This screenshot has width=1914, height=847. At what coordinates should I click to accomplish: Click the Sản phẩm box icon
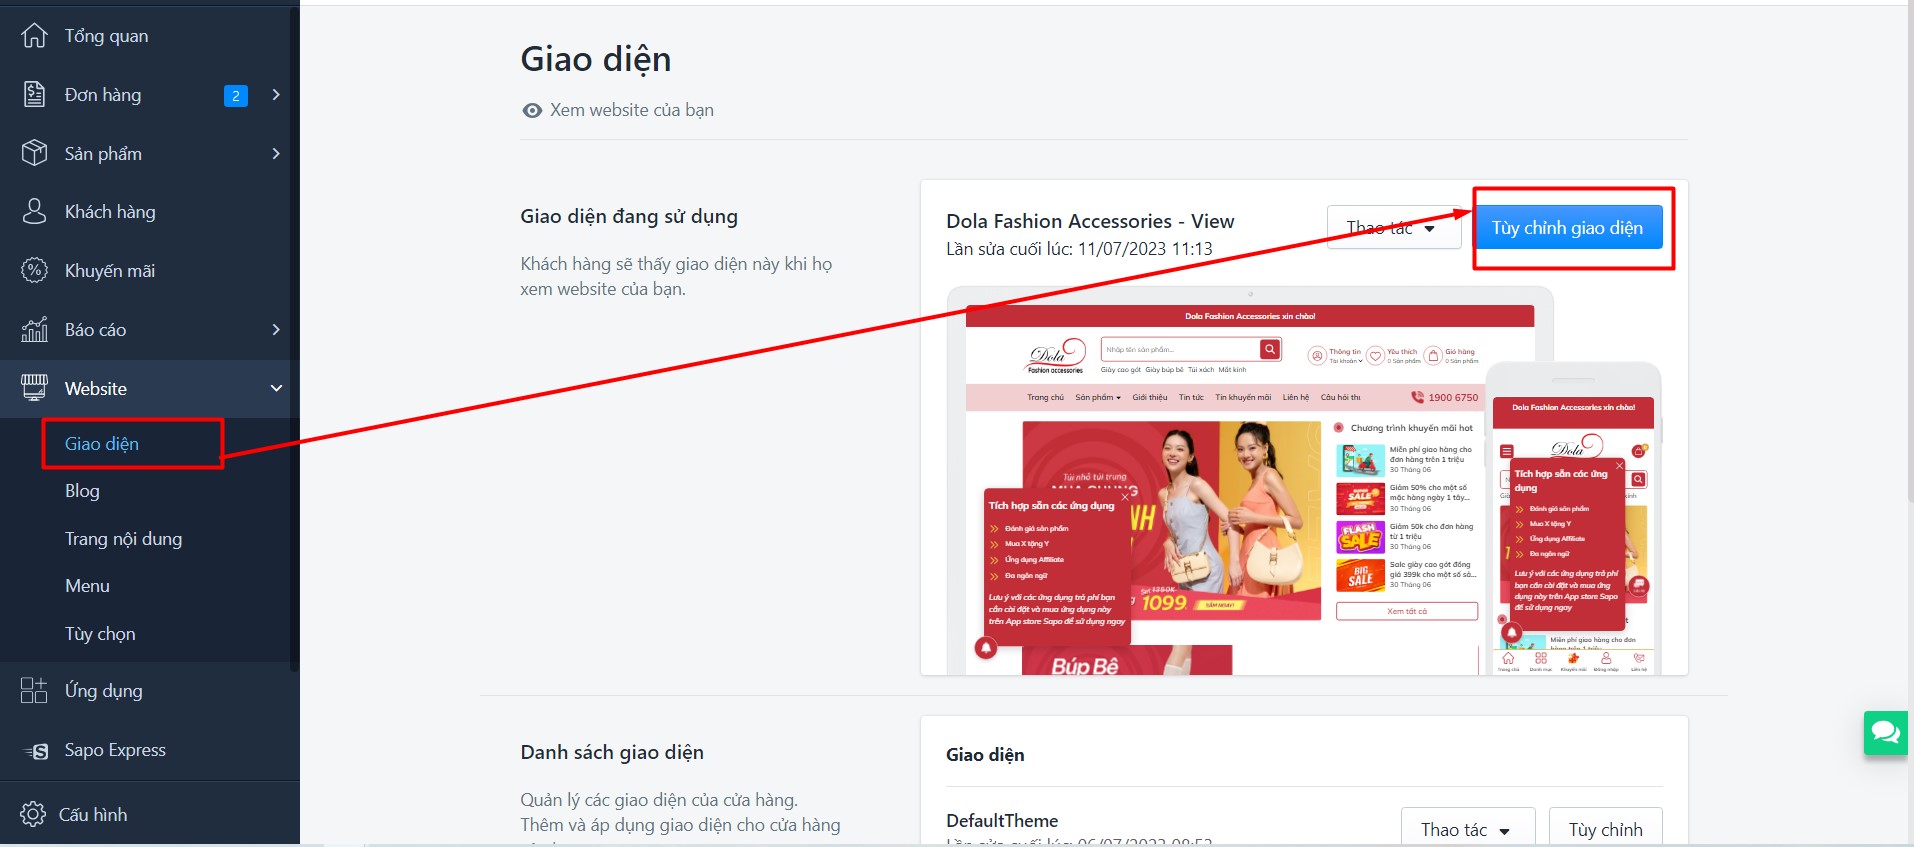click(34, 153)
